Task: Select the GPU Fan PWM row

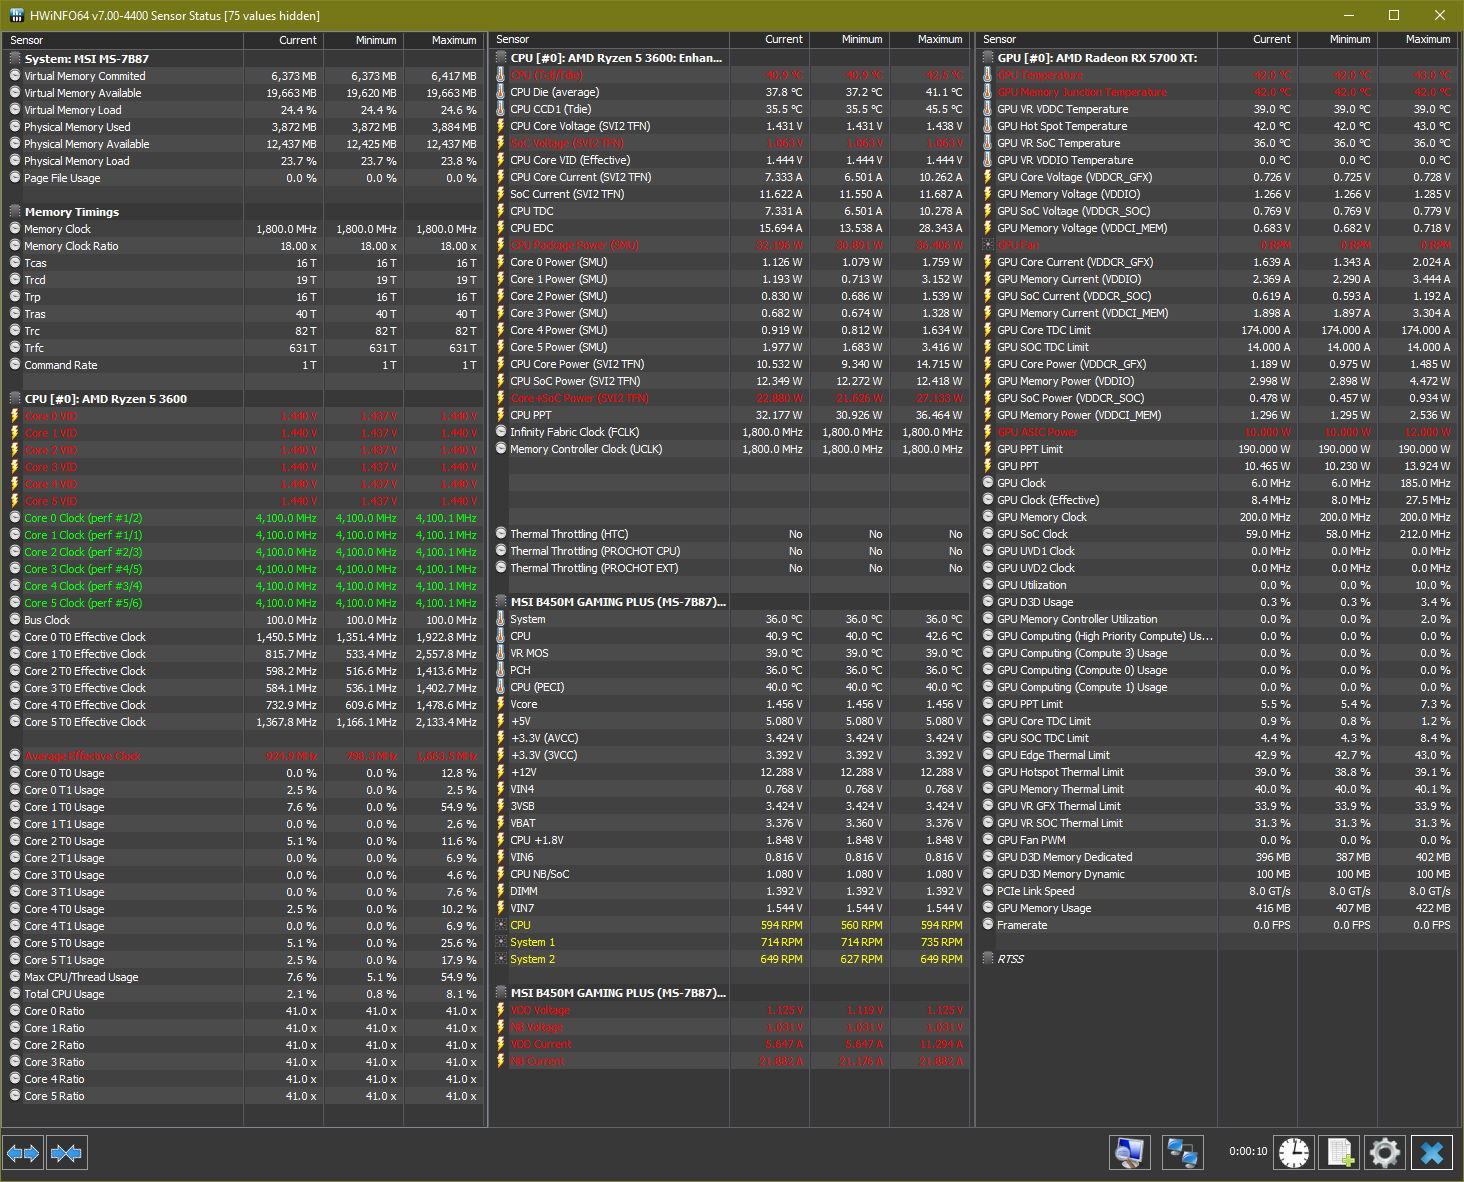Action: [x=1217, y=840]
